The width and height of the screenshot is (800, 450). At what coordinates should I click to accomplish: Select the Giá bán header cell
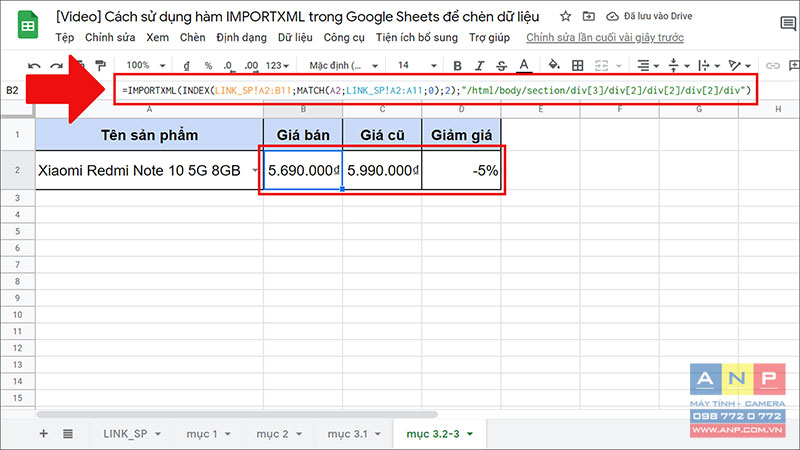click(x=303, y=135)
